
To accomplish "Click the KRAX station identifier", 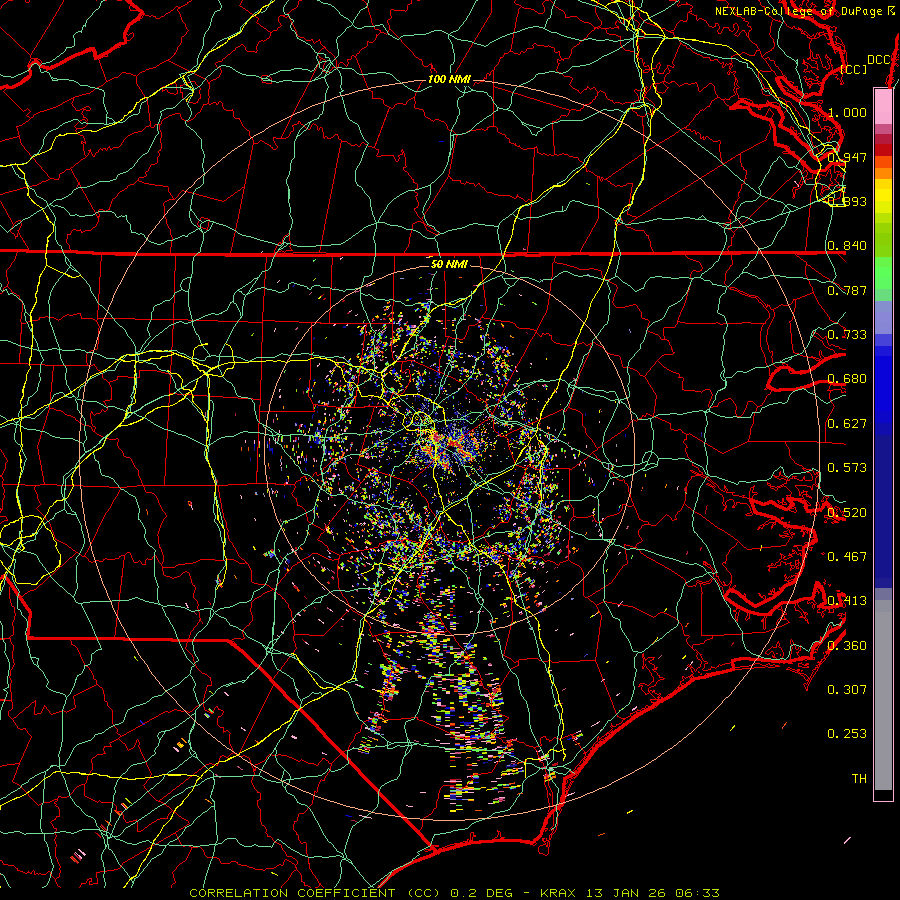I will click(x=558, y=893).
